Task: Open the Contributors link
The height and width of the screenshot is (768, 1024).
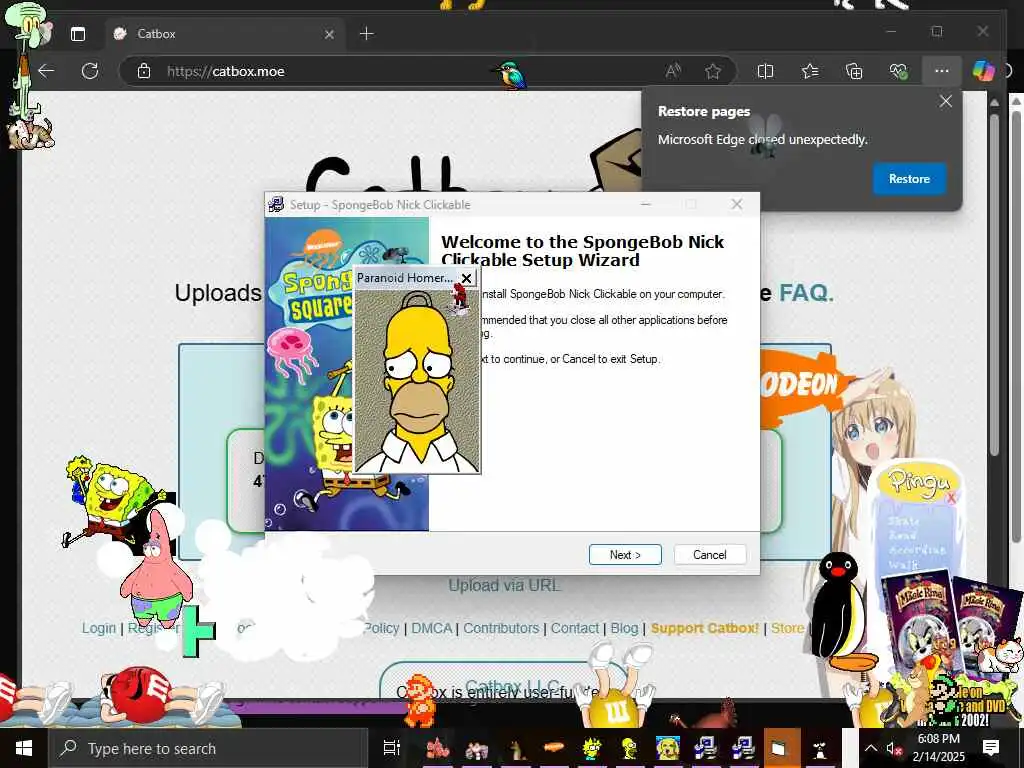Action: coord(501,628)
